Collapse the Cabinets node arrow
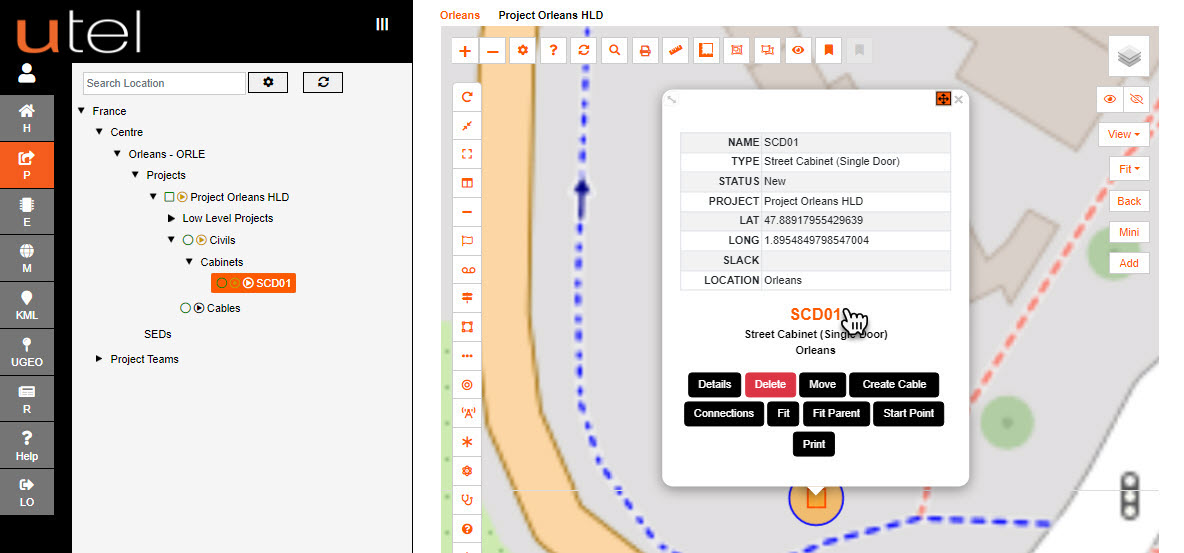The image size is (1184, 553). 189,262
